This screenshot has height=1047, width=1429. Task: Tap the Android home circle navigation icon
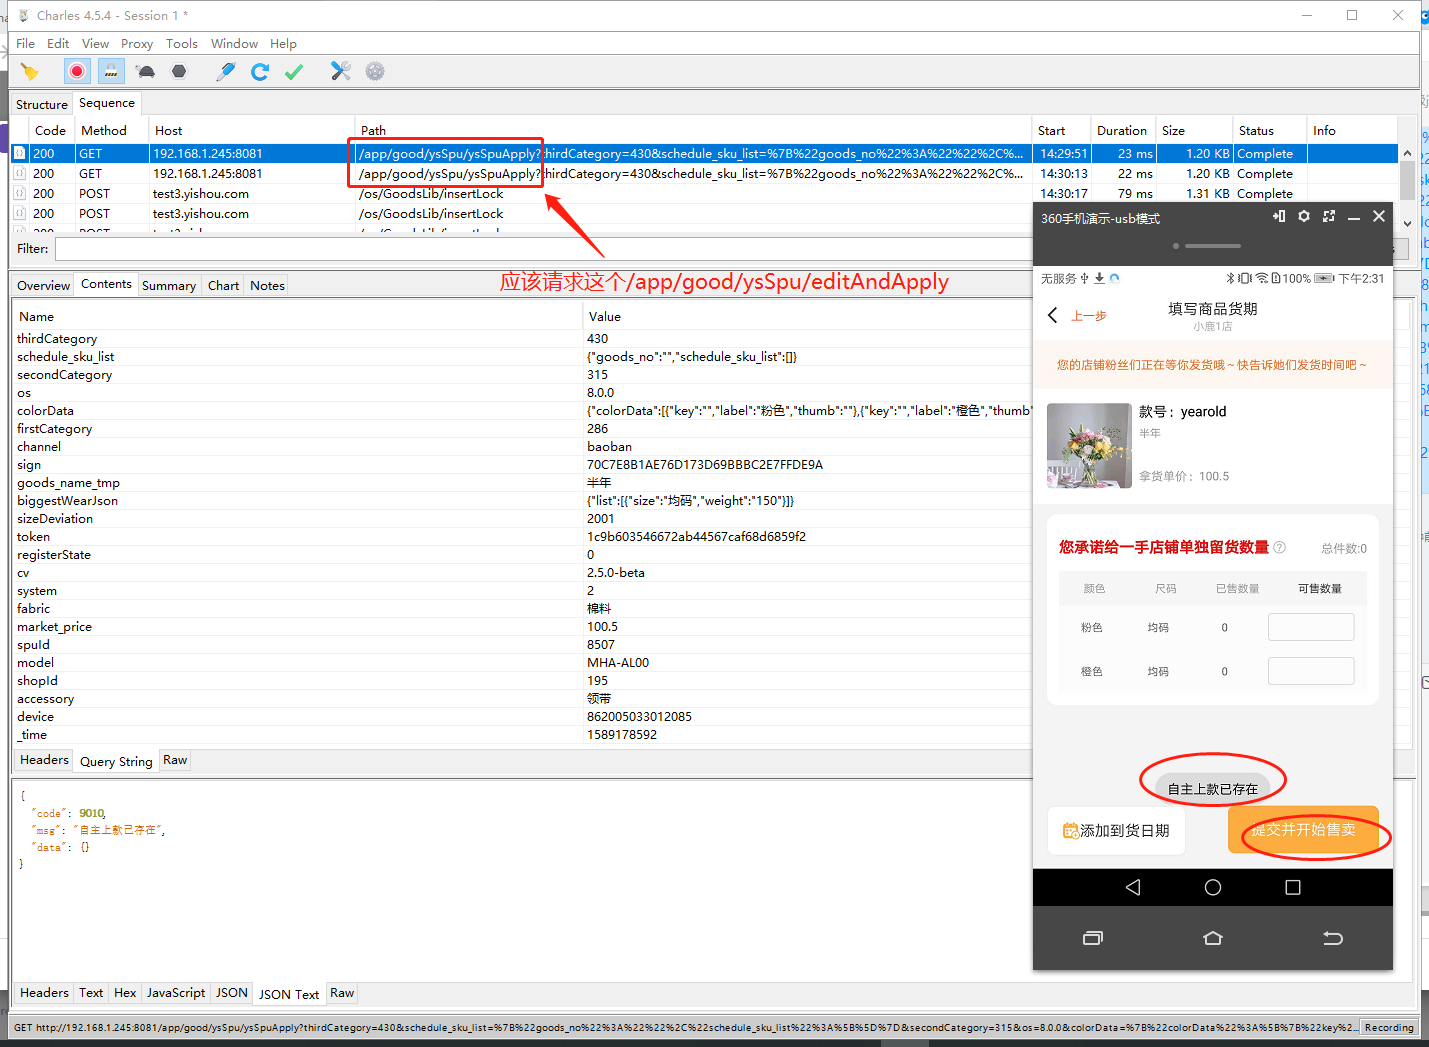(x=1213, y=887)
